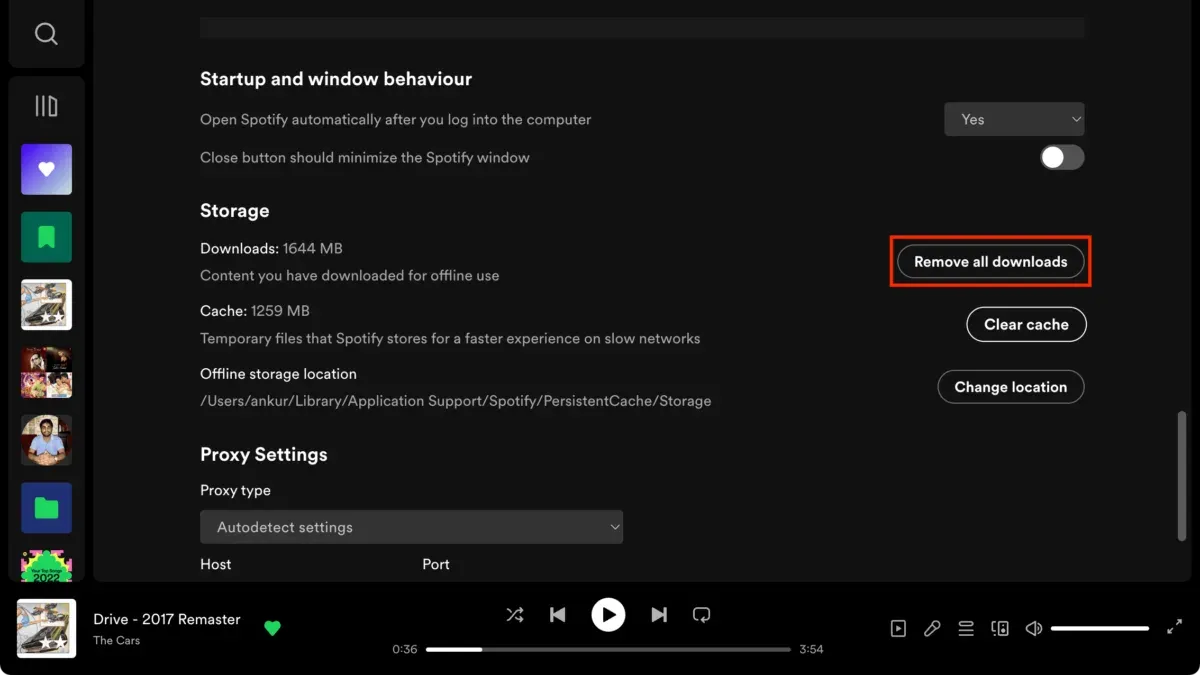Remove Drive from Liked Songs with the green heart

(272, 628)
